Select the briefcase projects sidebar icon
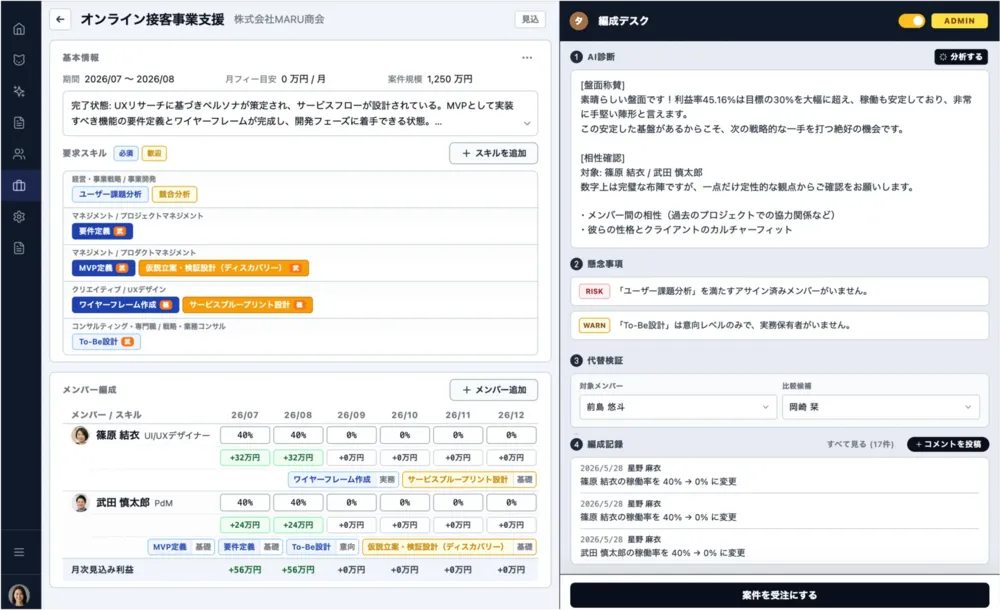The image size is (1000, 610). [x=19, y=186]
